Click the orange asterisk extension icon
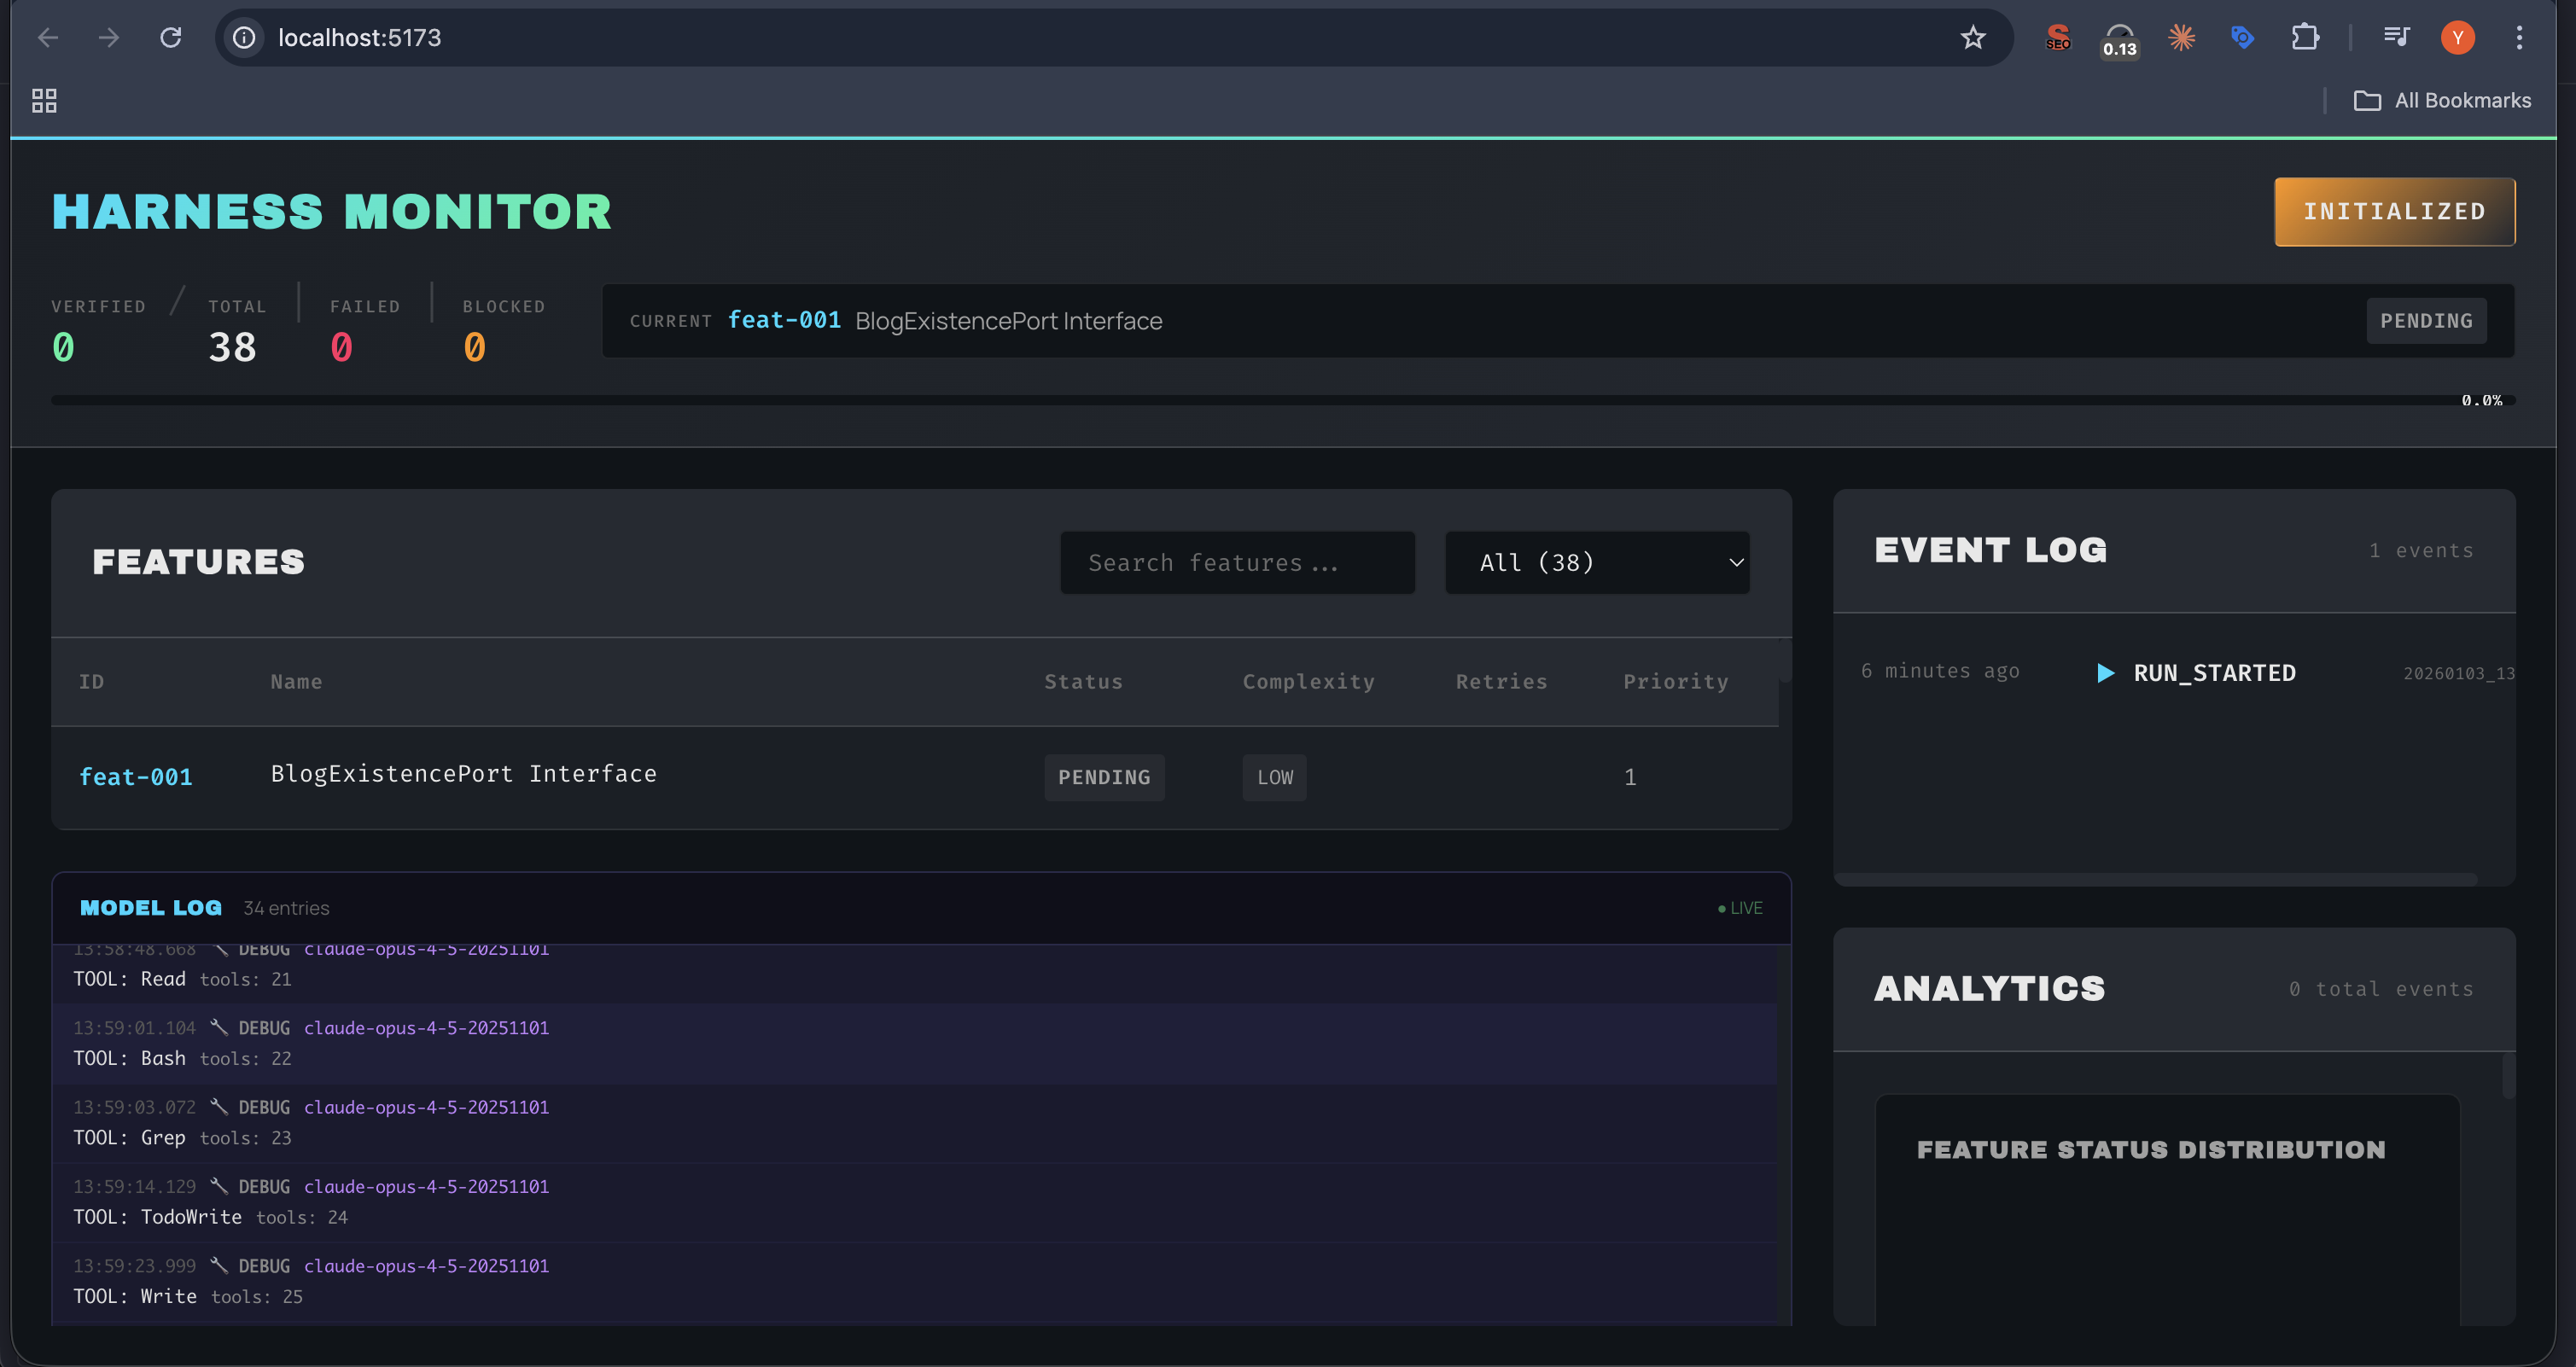Screen dimensions: 2576x1367 2181,37
